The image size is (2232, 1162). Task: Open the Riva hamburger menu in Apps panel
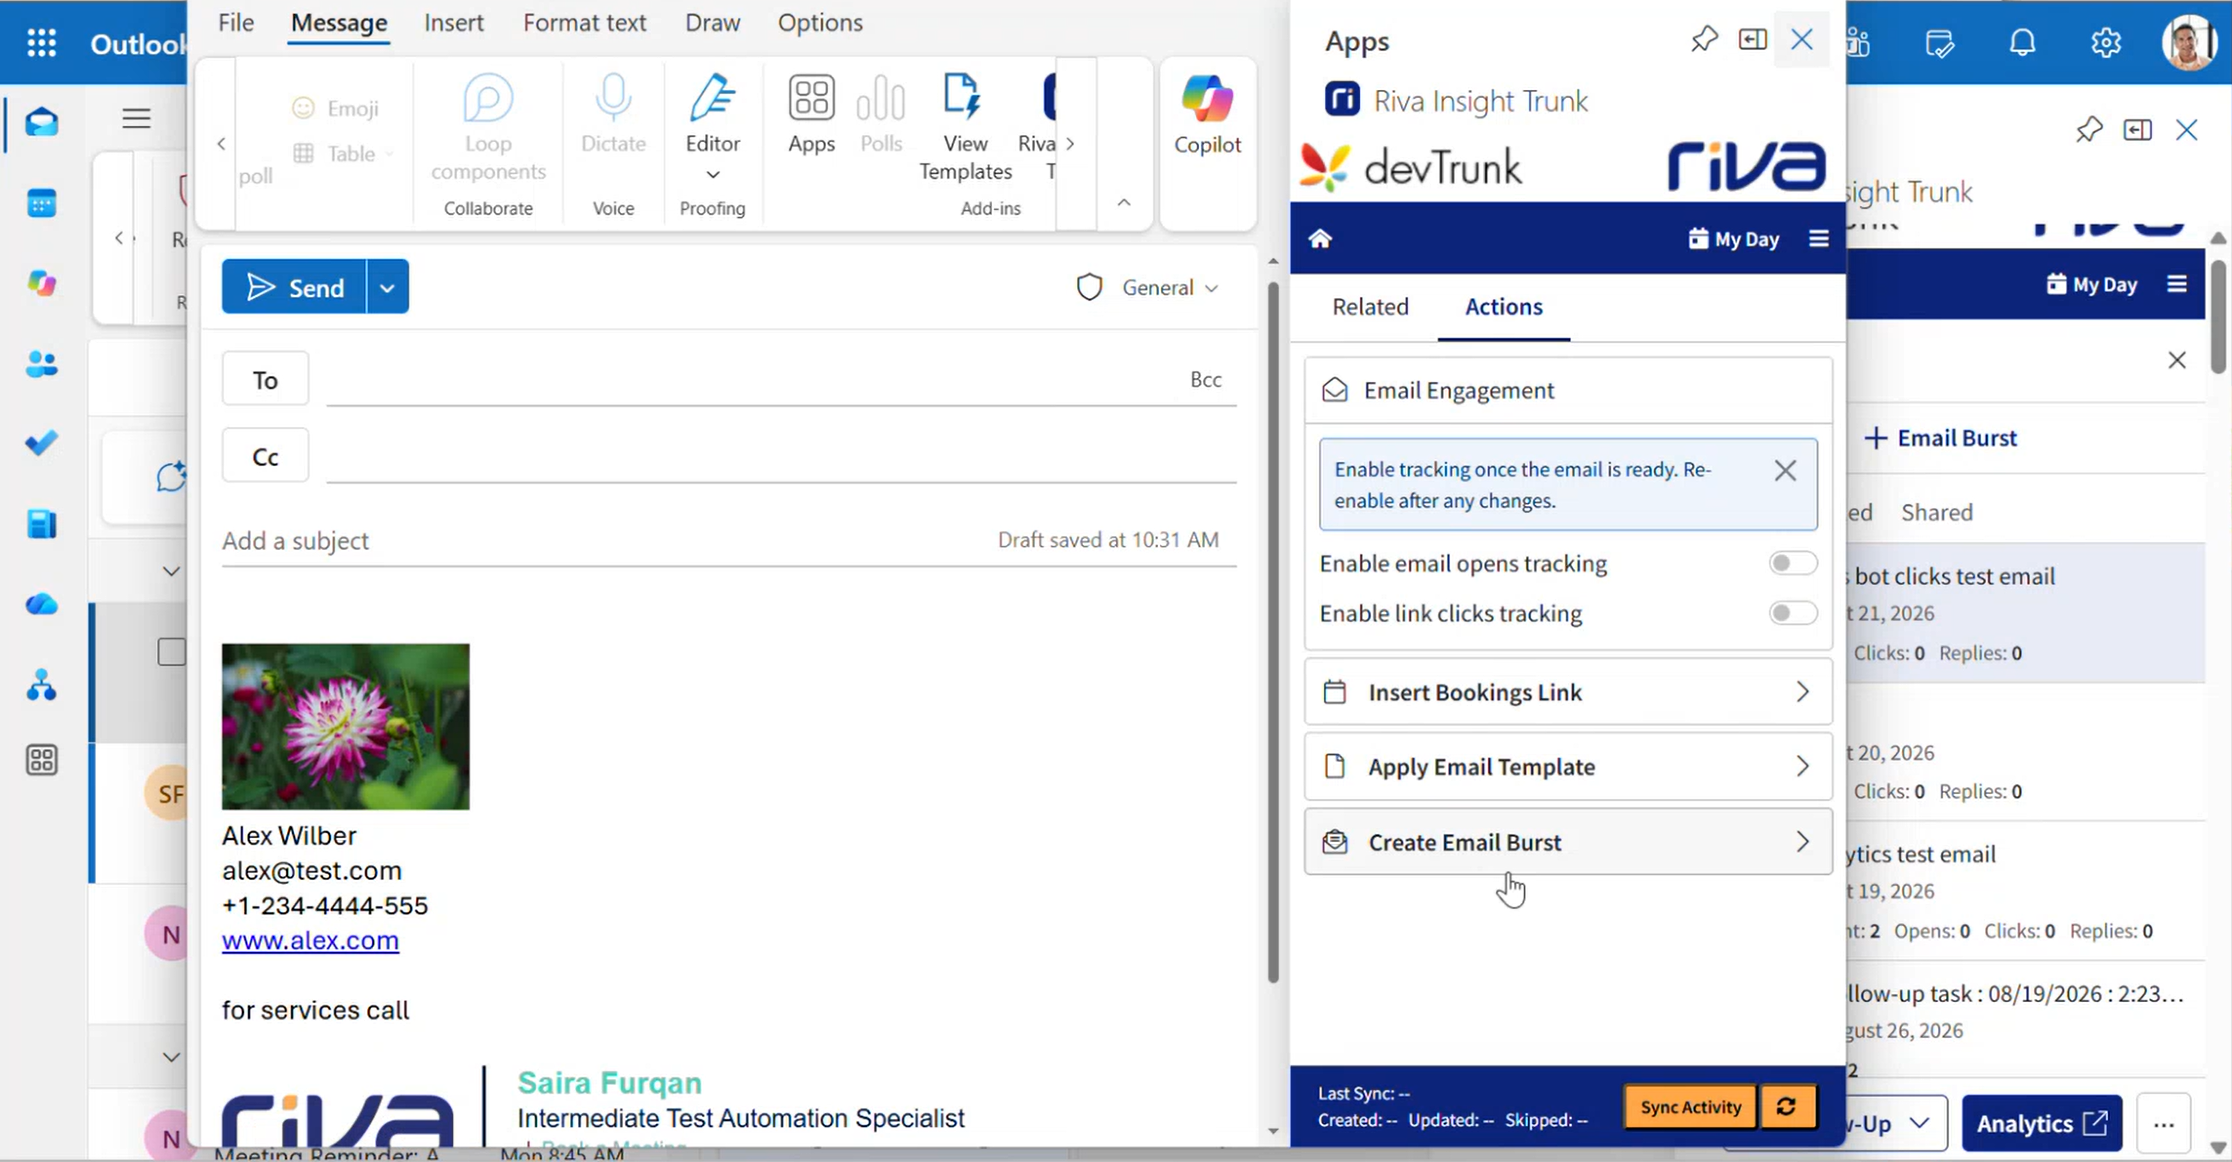[1819, 239]
